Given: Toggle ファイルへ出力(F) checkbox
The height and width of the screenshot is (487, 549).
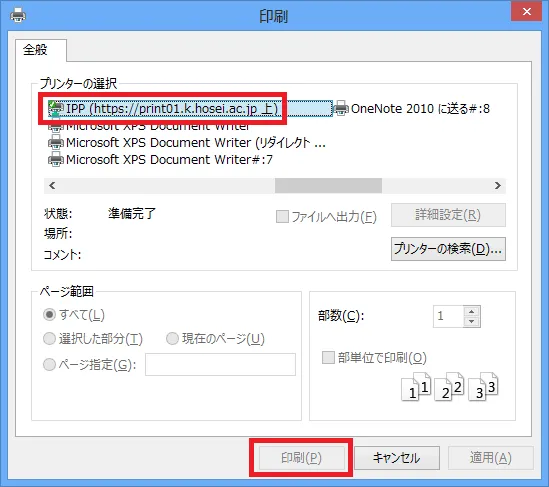Looking at the screenshot, I should pyautogui.click(x=282, y=217).
